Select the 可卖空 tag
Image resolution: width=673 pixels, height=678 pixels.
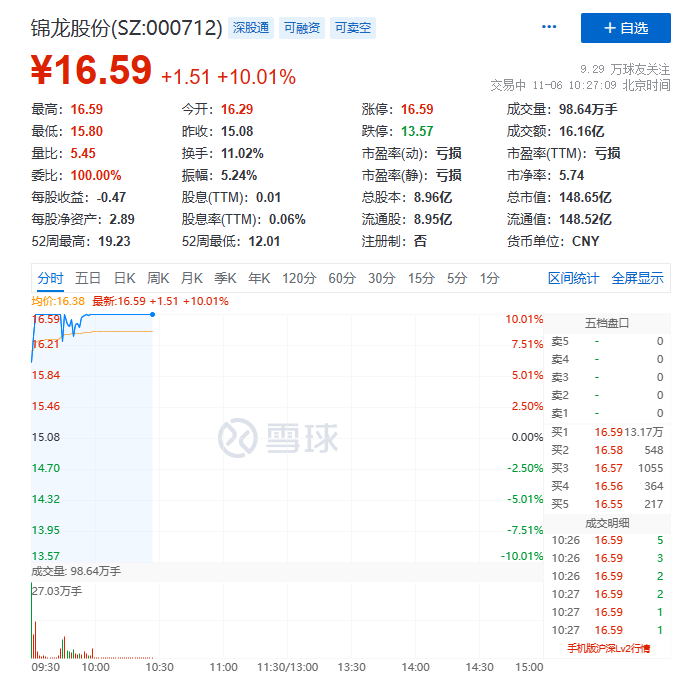pos(353,28)
